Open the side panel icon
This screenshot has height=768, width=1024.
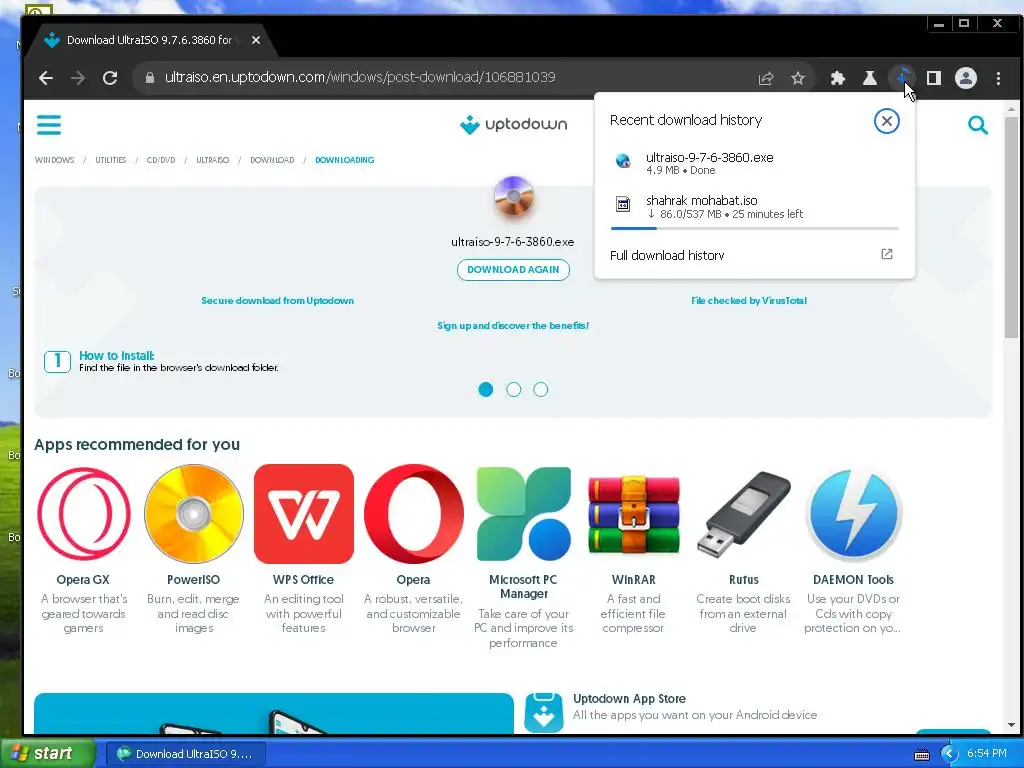(934, 78)
